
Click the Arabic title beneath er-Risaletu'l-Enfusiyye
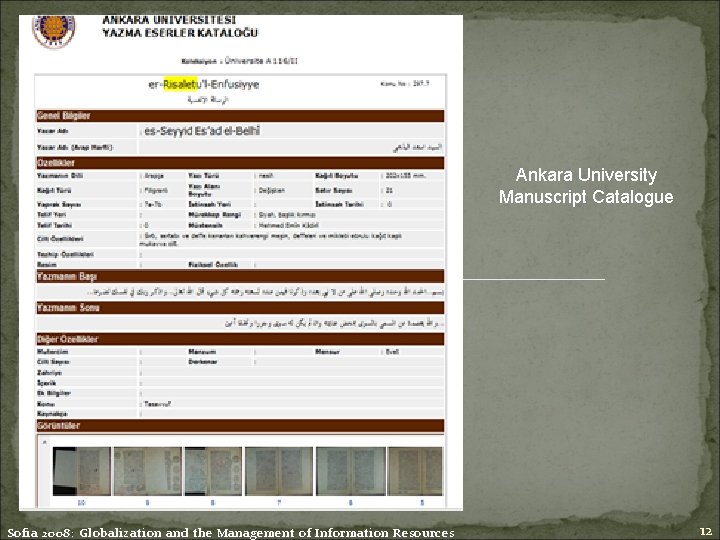(x=208, y=100)
